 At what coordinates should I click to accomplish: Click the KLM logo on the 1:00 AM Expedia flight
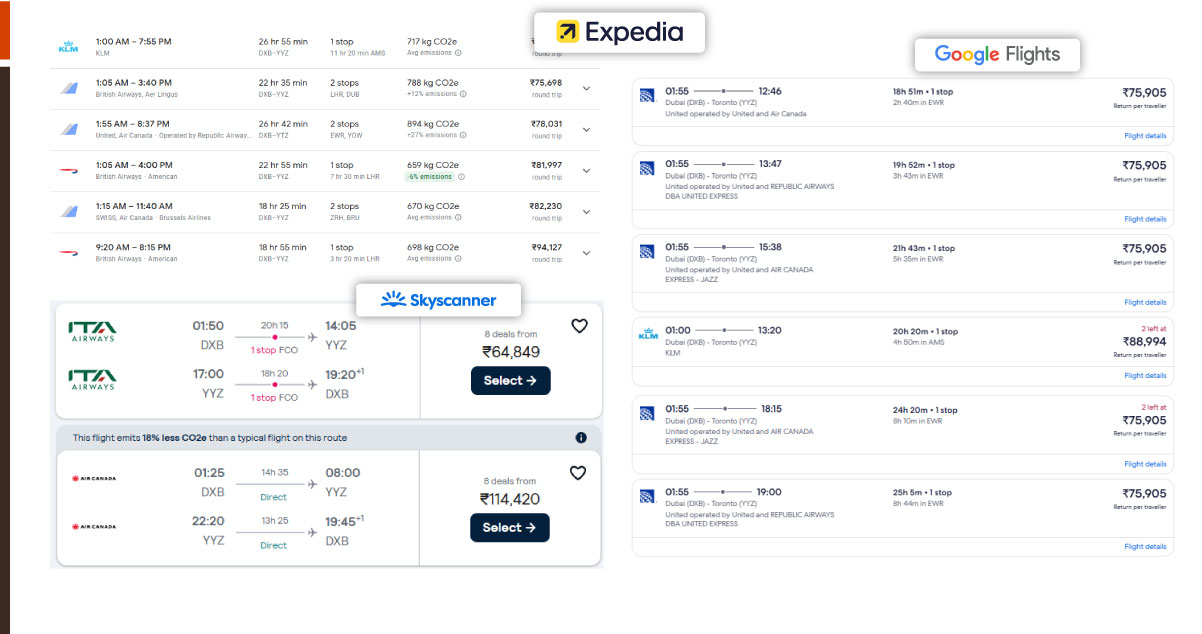coord(68,47)
